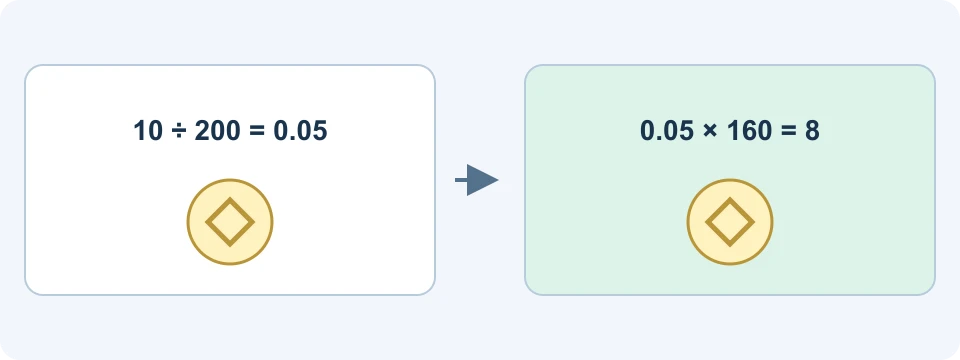Click the result 8 in the green card
This screenshot has width=960, height=360.
pos(812,132)
